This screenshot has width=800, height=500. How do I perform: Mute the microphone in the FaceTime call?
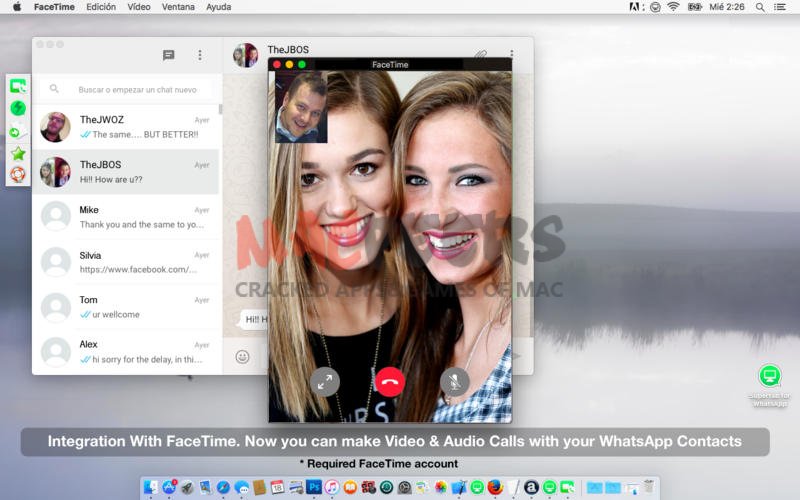point(454,381)
